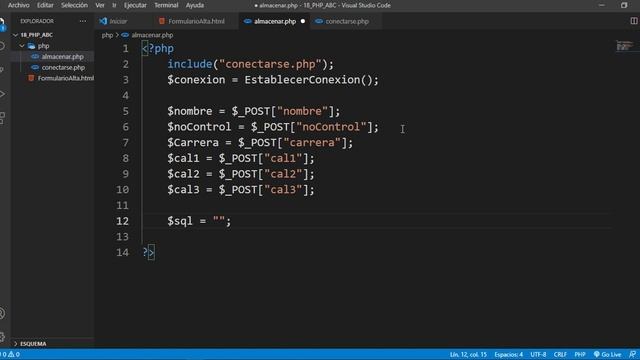The image size is (640, 360).
Task: Place cursor inside $sql empty string
Action: tap(219, 221)
